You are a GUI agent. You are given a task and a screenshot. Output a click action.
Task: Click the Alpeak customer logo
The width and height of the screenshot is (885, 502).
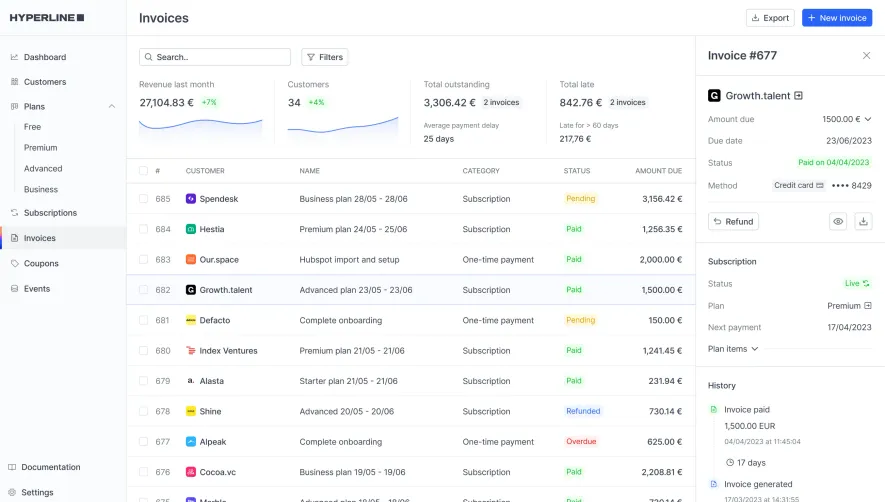pos(191,442)
